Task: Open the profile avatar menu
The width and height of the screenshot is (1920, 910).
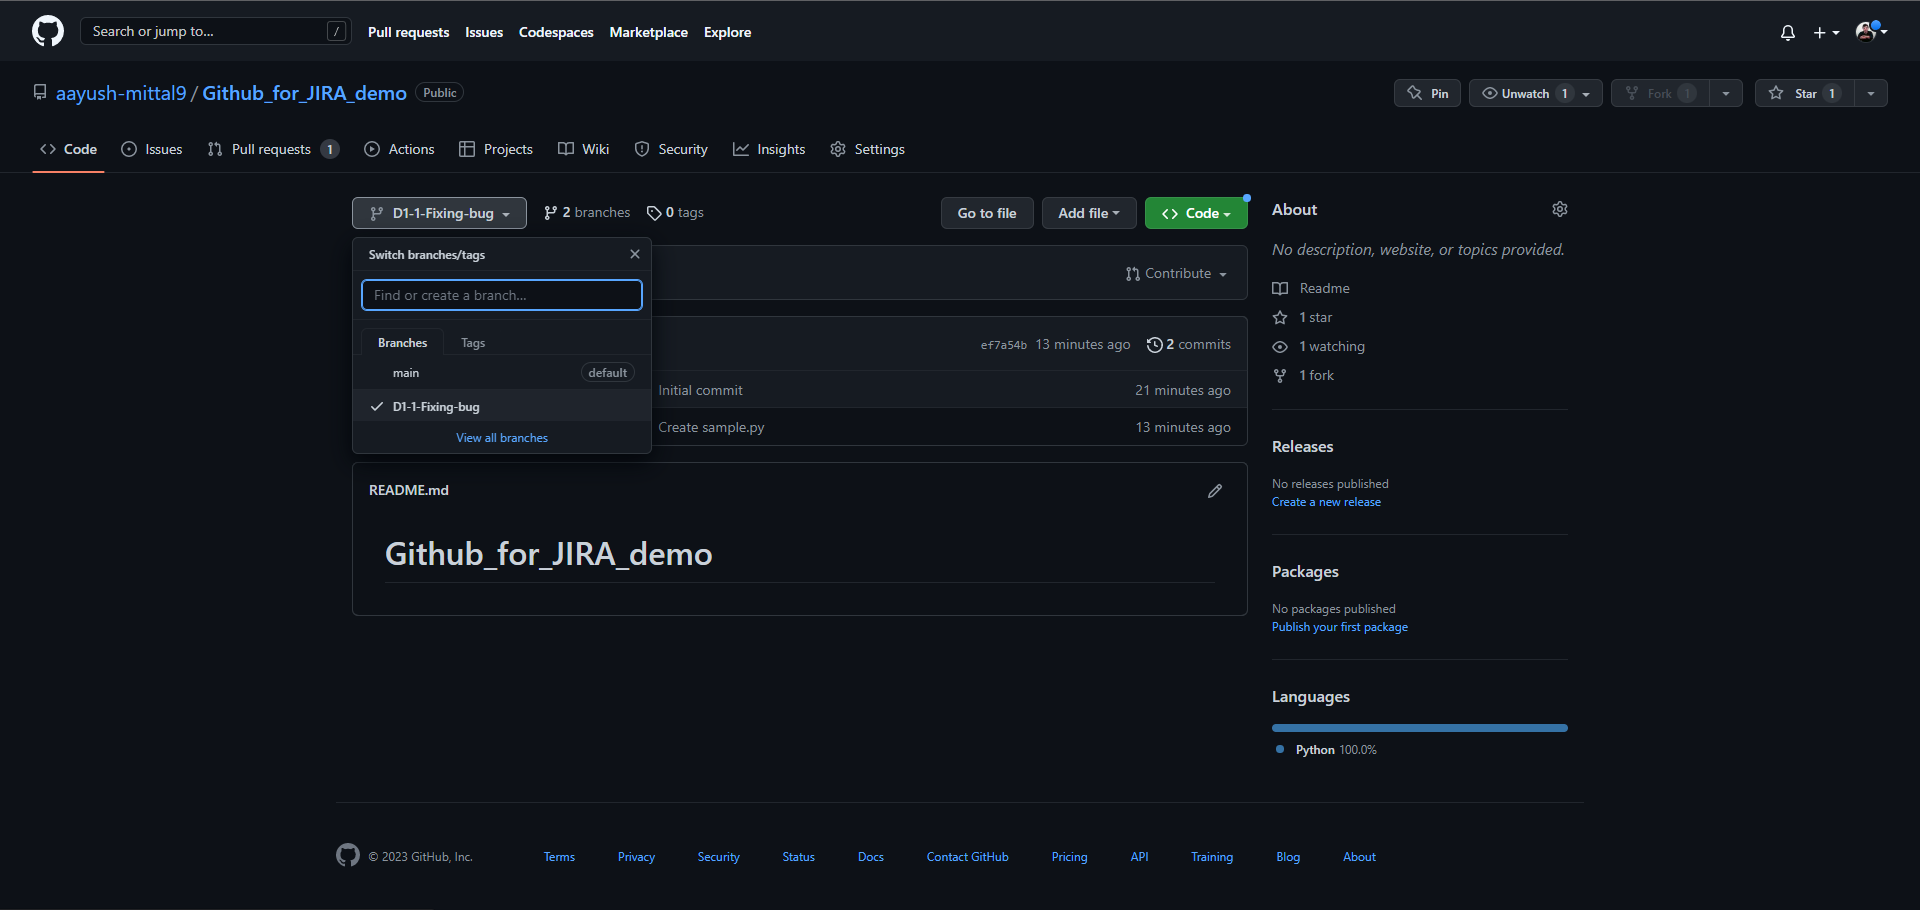Action: coord(1868,31)
